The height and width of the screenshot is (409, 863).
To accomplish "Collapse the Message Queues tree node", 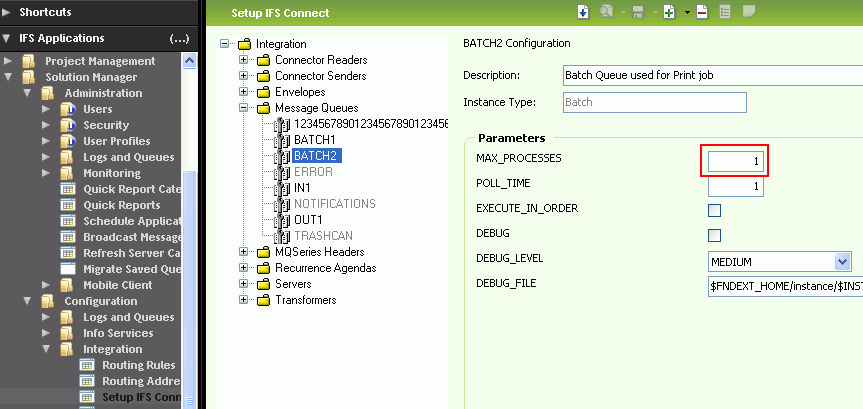I will [x=243, y=108].
